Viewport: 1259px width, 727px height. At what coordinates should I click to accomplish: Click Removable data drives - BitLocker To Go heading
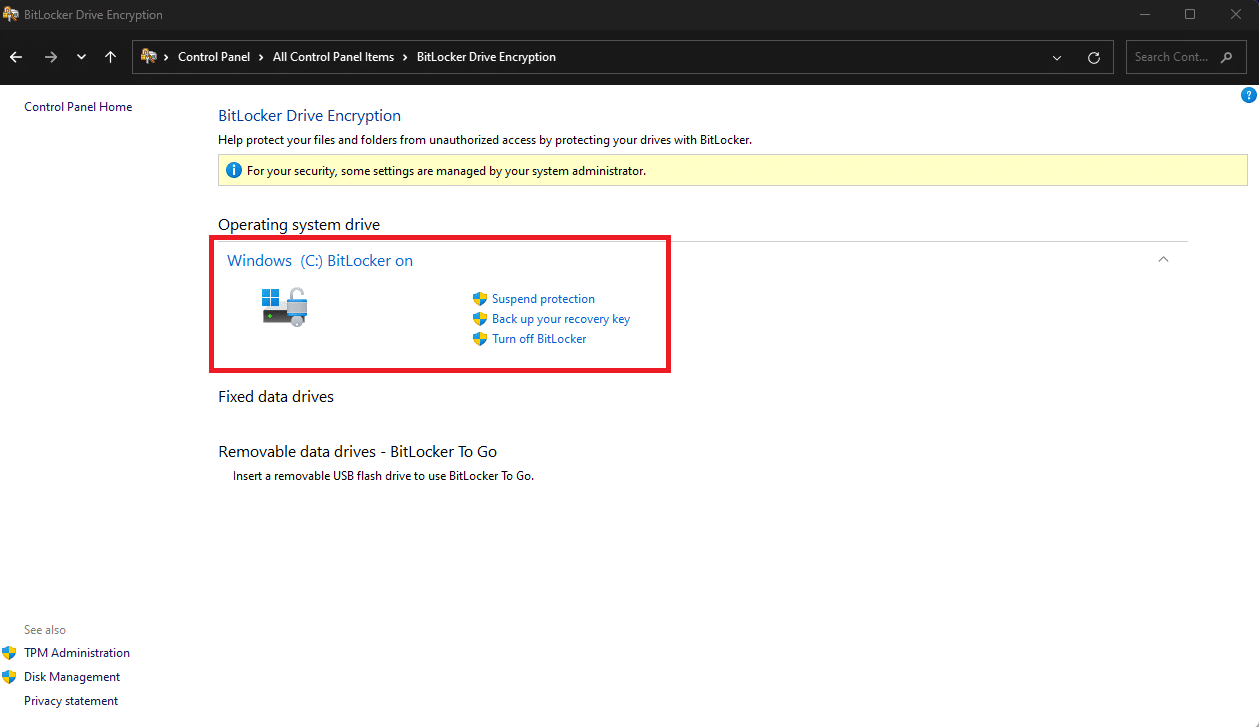(358, 452)
